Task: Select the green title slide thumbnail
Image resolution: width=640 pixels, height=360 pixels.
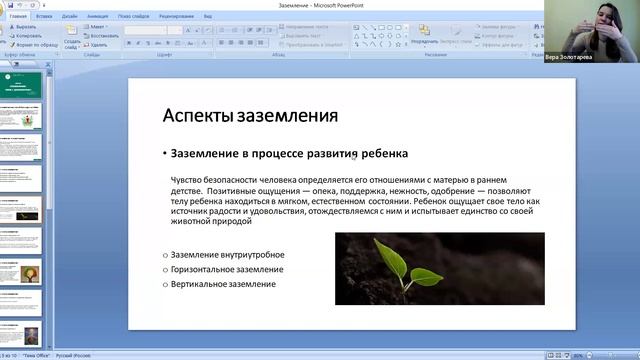Action: (x=21, y=85)
